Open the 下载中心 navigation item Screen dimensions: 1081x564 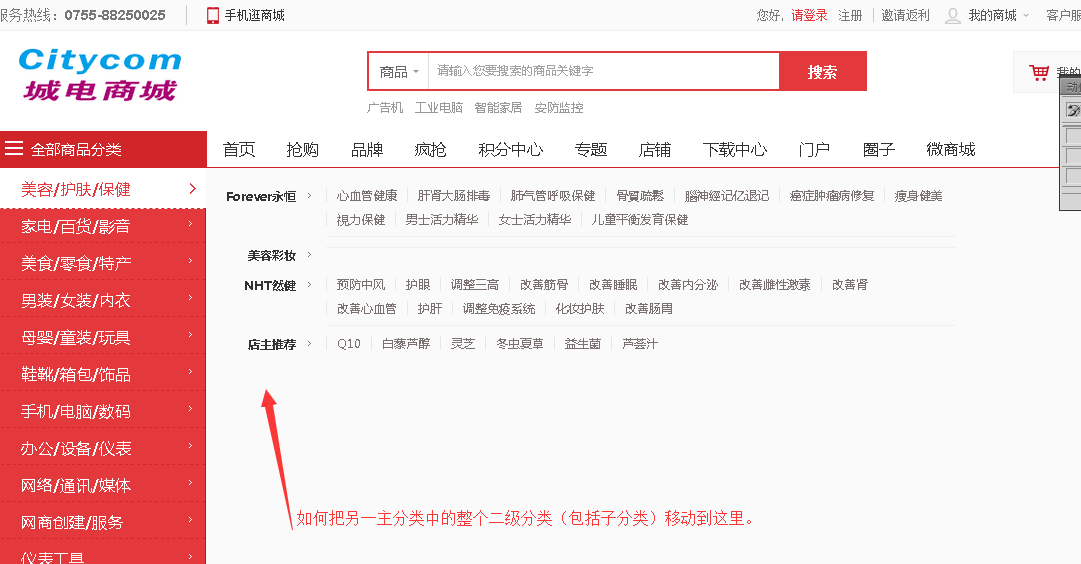click(x=735, y=150)
